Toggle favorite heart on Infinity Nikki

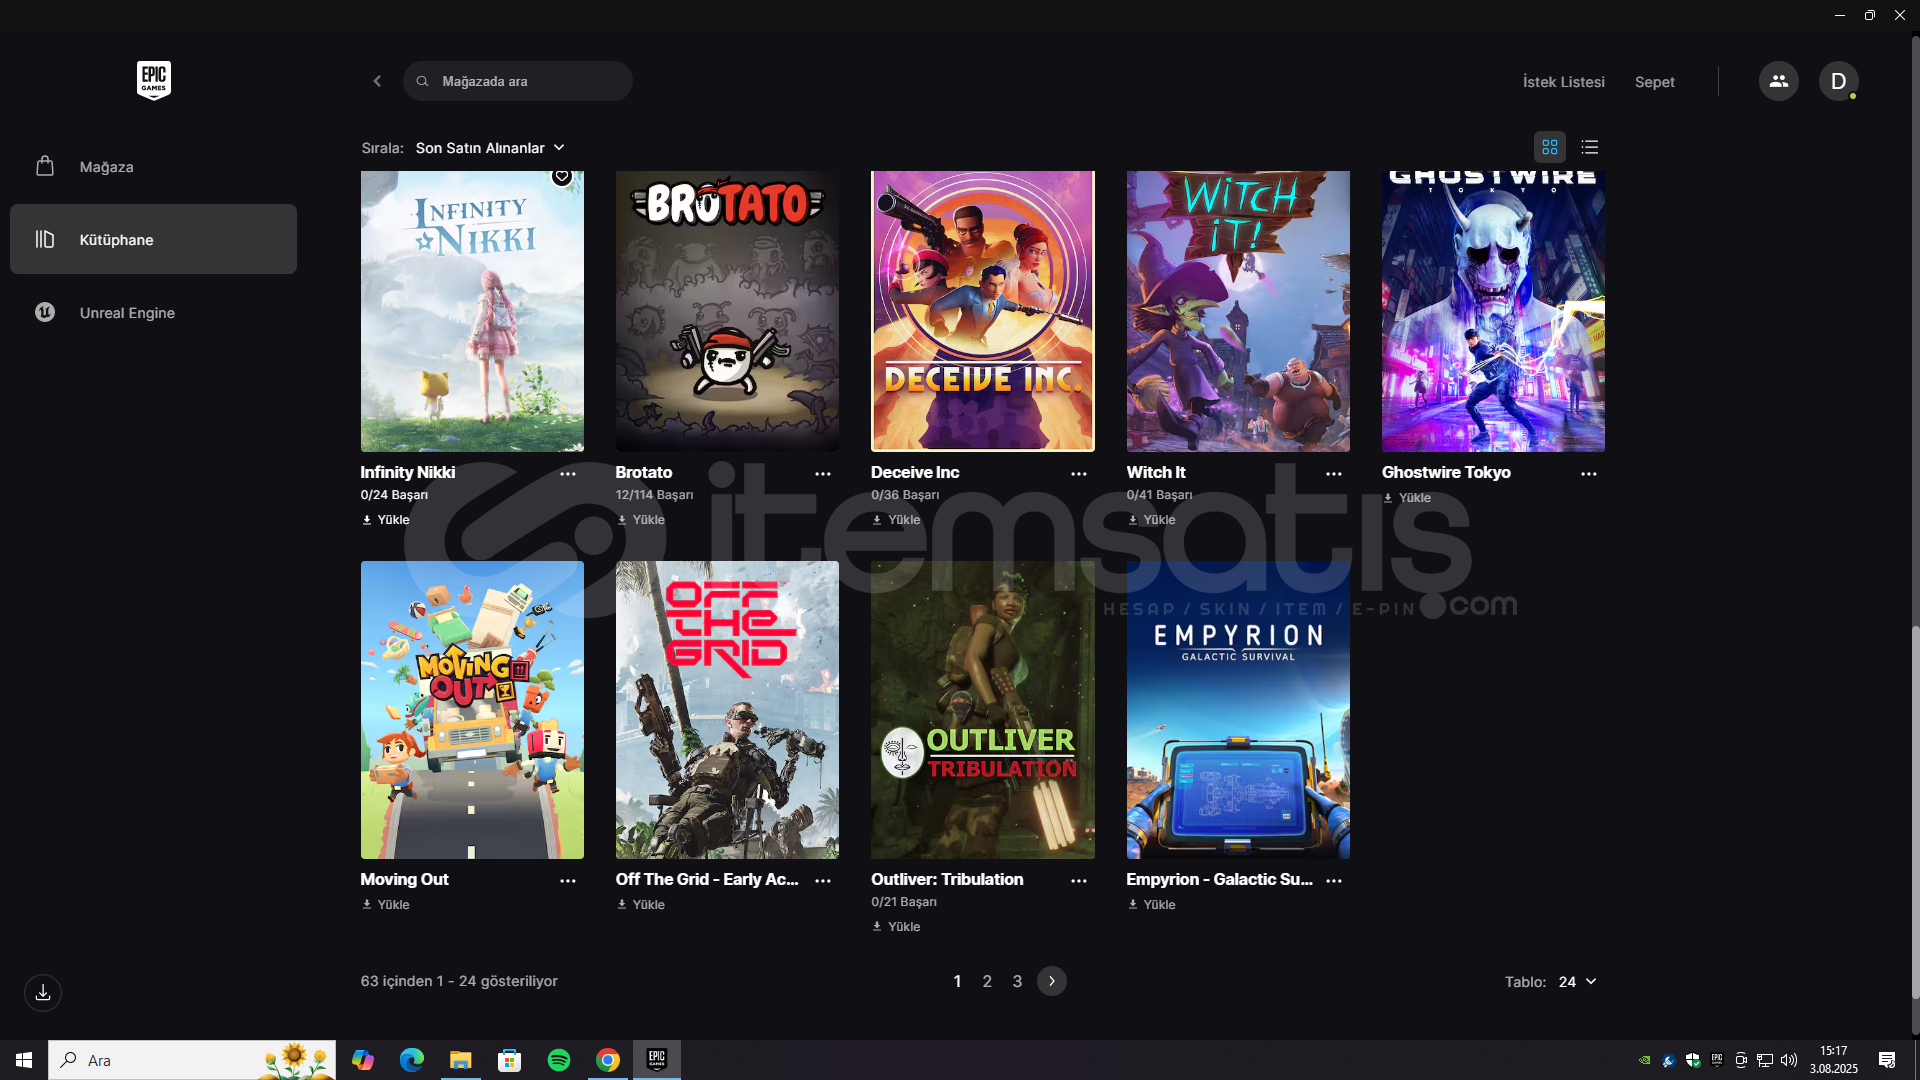(x=562, y=176)
